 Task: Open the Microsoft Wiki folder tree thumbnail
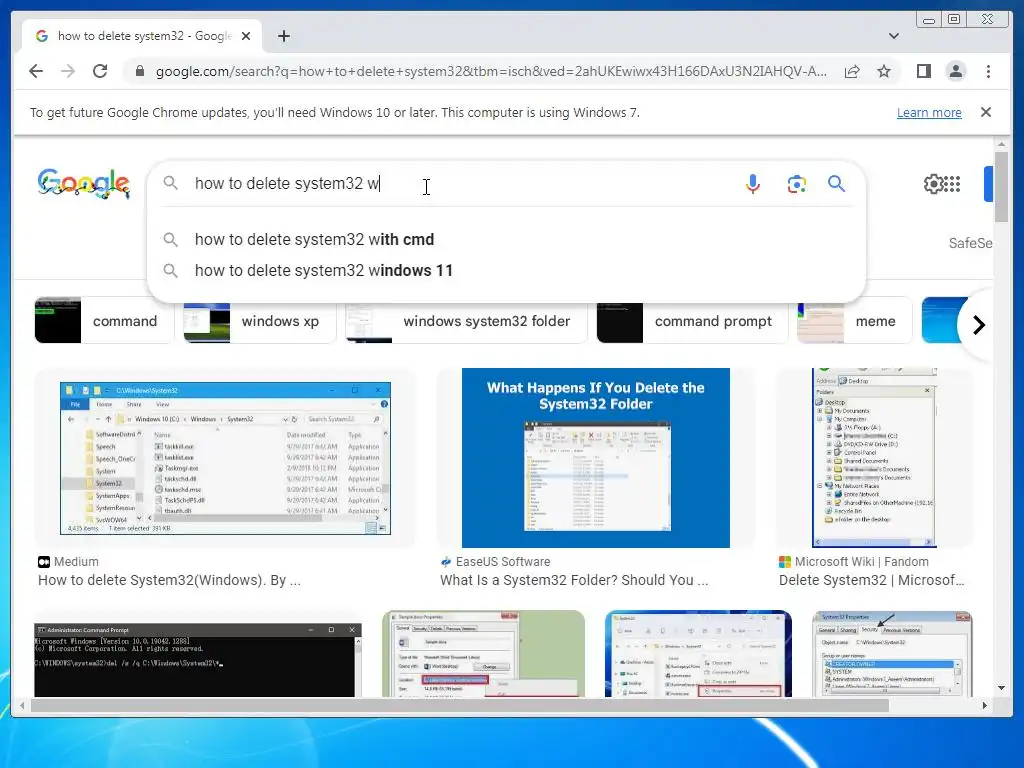(874, 458)
